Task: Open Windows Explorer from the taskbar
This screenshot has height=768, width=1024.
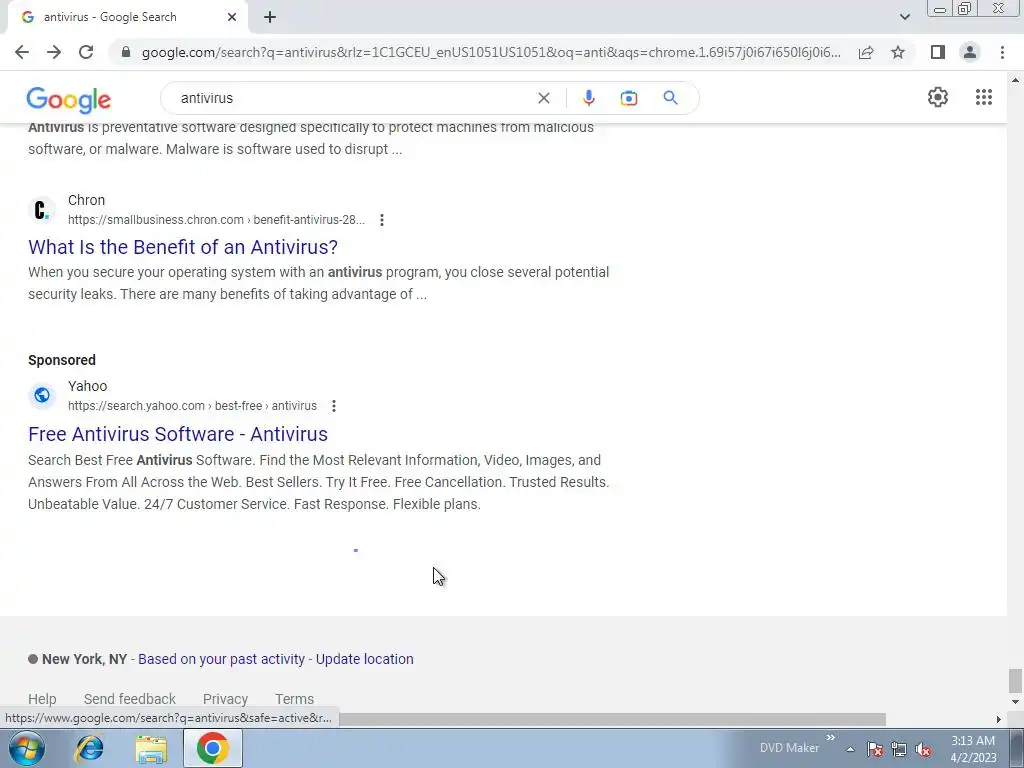Action: click(x=151, y=749)
